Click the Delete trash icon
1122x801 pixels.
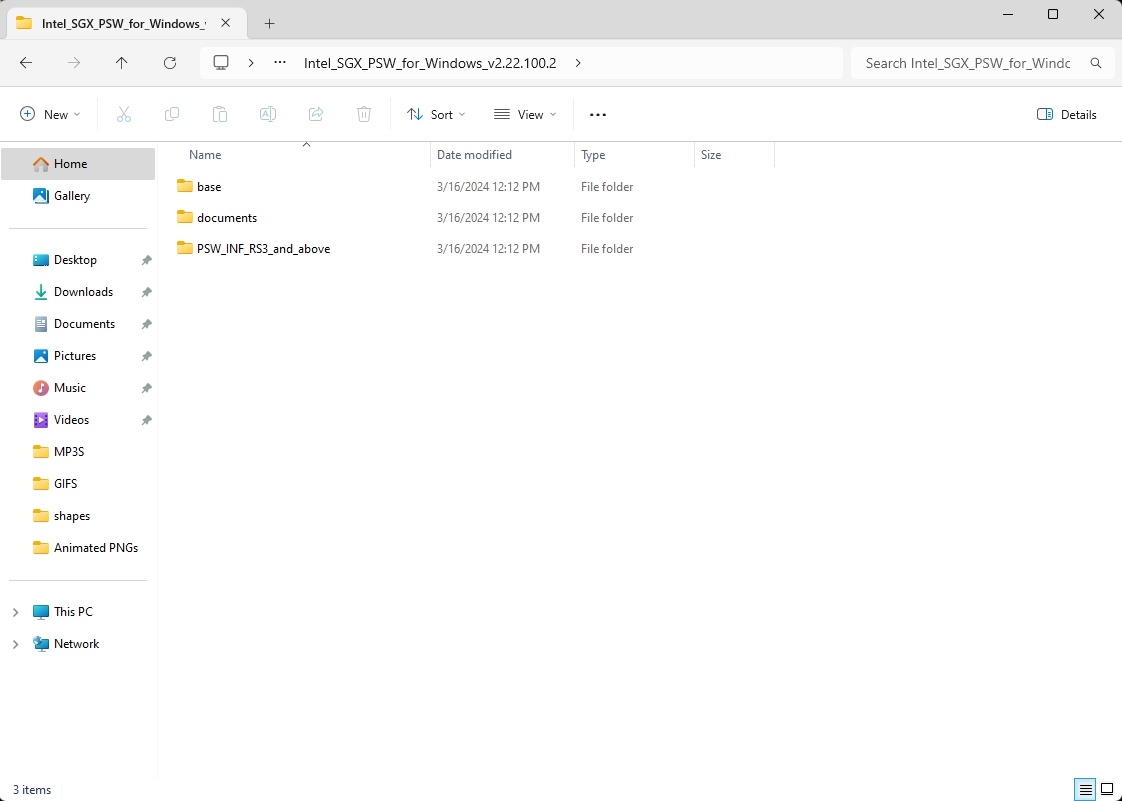tap(364, 115)
